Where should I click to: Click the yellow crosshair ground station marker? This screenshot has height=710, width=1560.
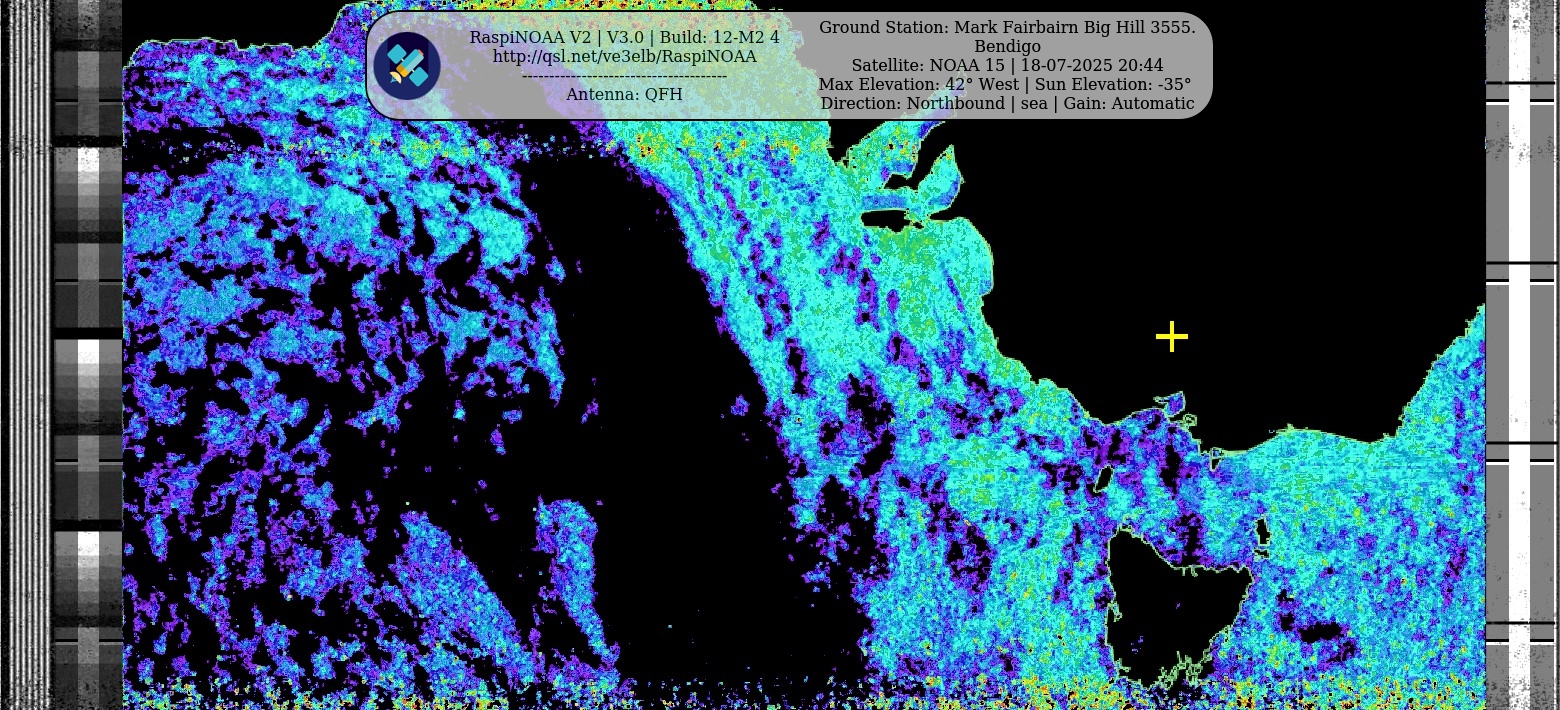[1171, 337]
